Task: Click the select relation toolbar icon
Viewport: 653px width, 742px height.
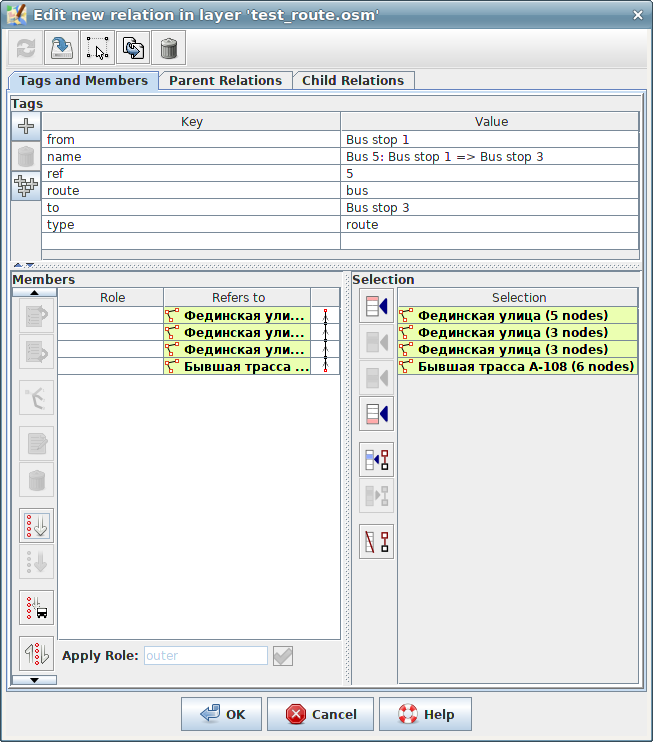Action: pos(97,47)
